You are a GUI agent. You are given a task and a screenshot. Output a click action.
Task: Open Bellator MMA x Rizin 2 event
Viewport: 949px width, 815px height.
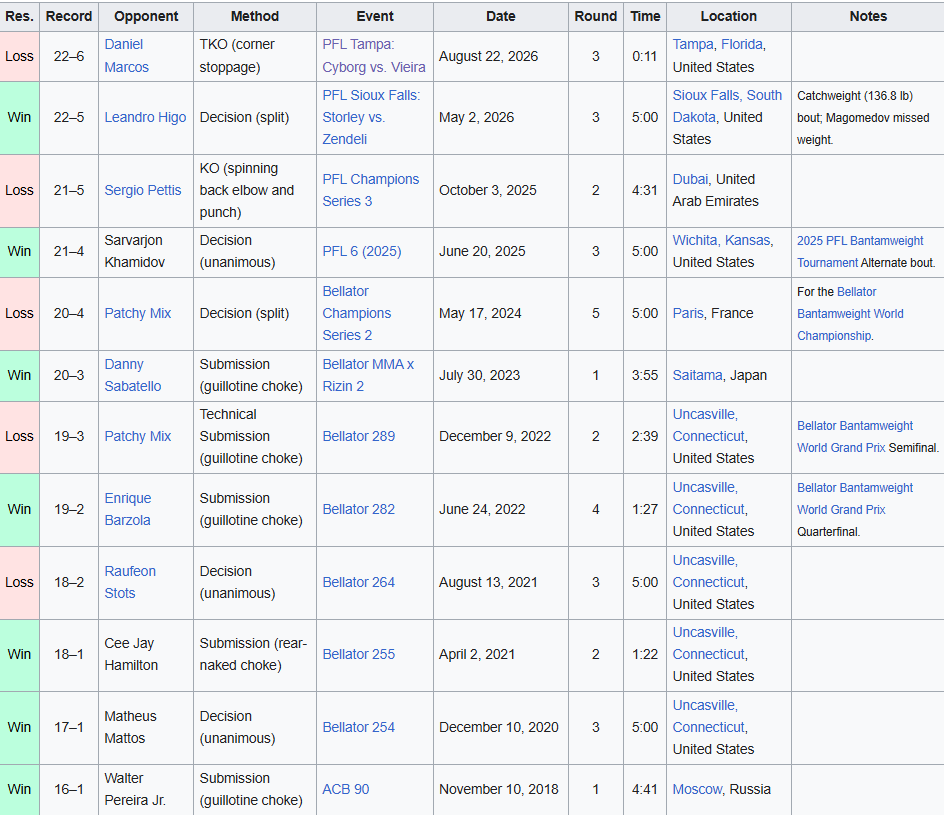click(x=368, y=375)
